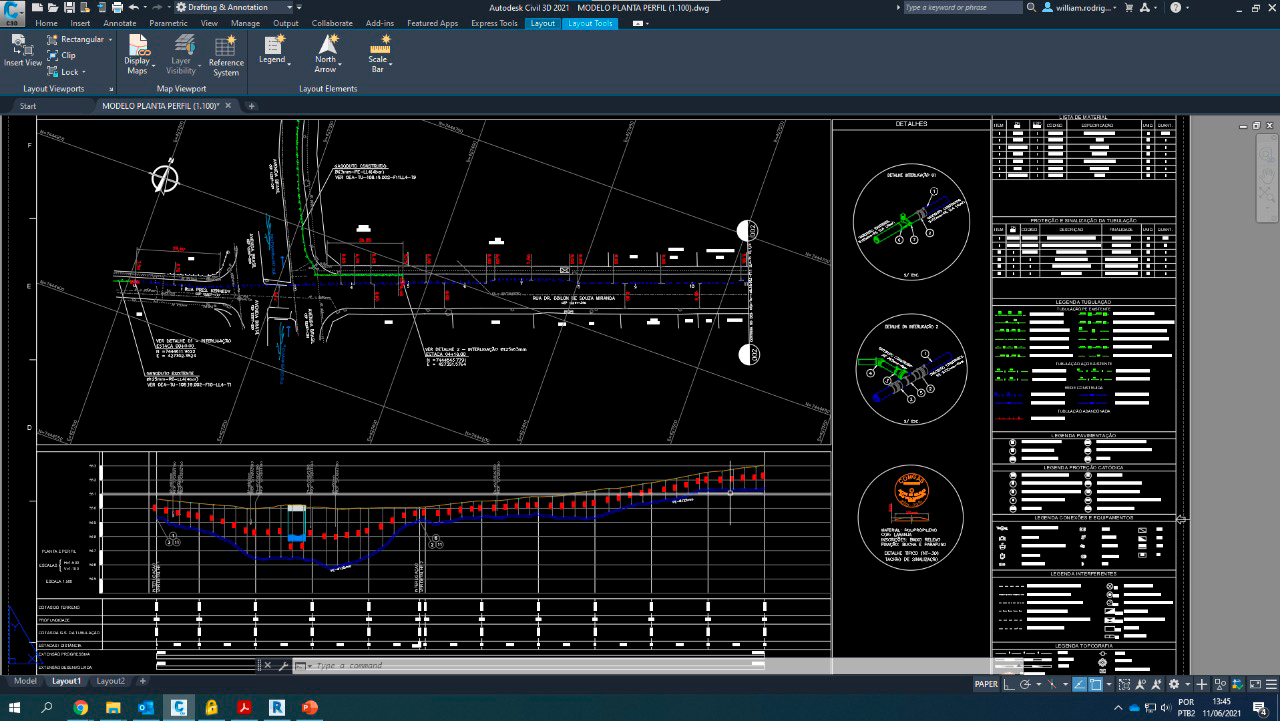Viewport: 1280px width, 721px height.
Task: Toggle lineweight display in status bar
Action: point(1080,684)
